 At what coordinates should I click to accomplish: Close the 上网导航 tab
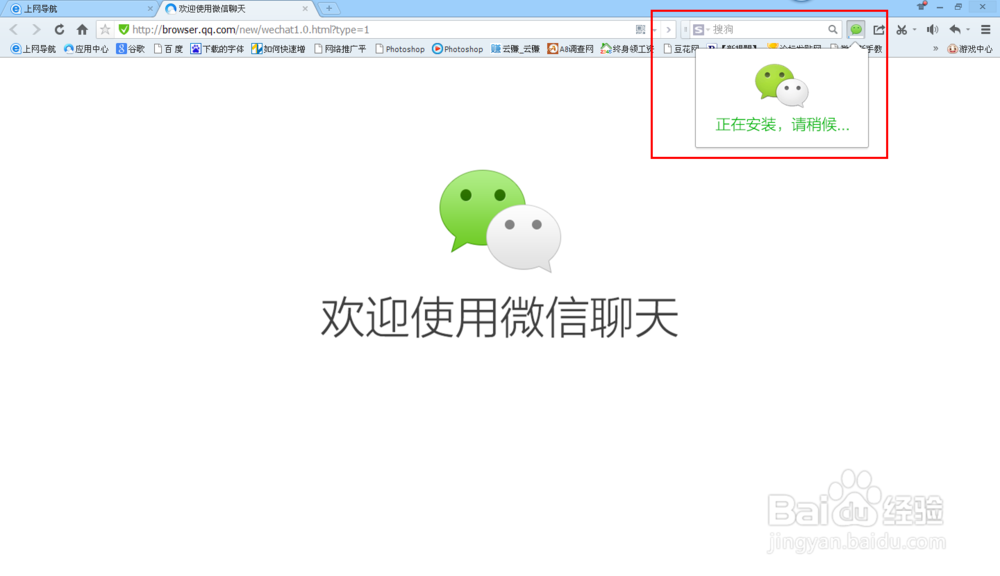point(150,9)
